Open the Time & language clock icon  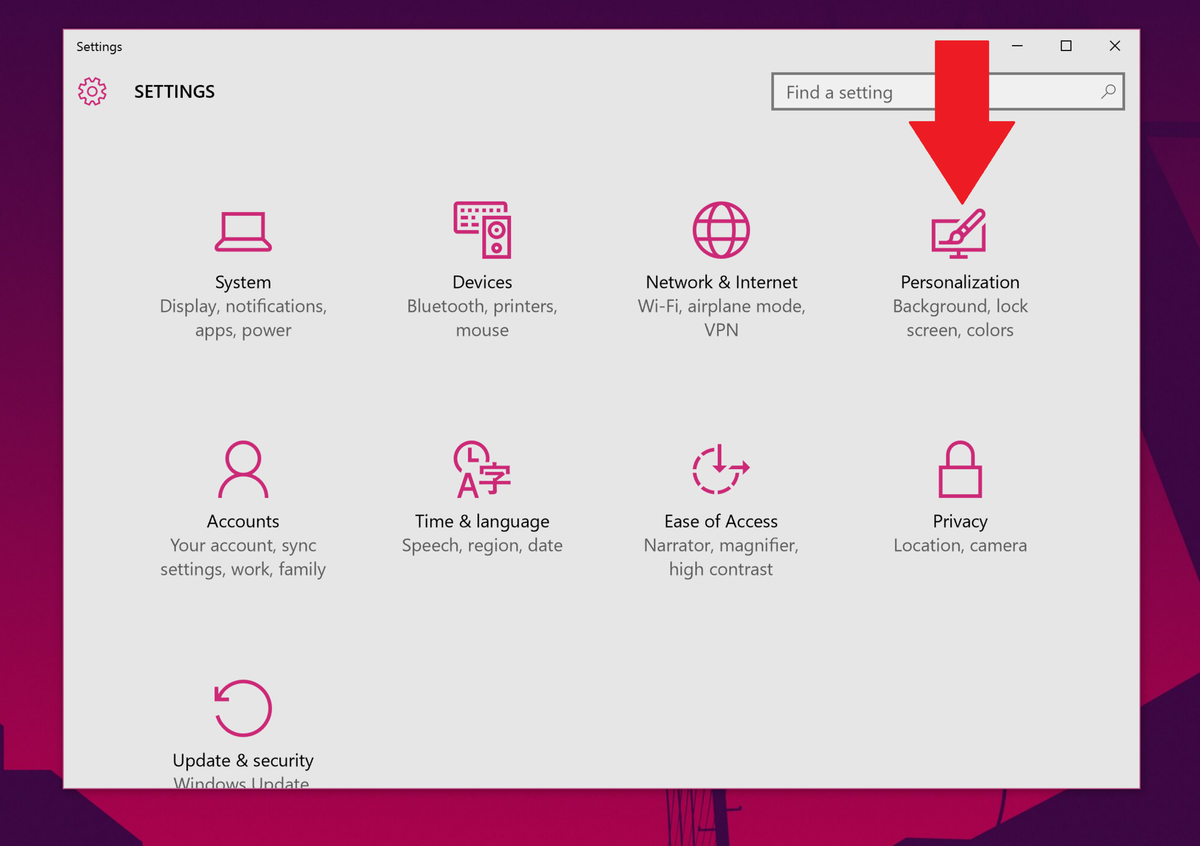coord(481,469)
